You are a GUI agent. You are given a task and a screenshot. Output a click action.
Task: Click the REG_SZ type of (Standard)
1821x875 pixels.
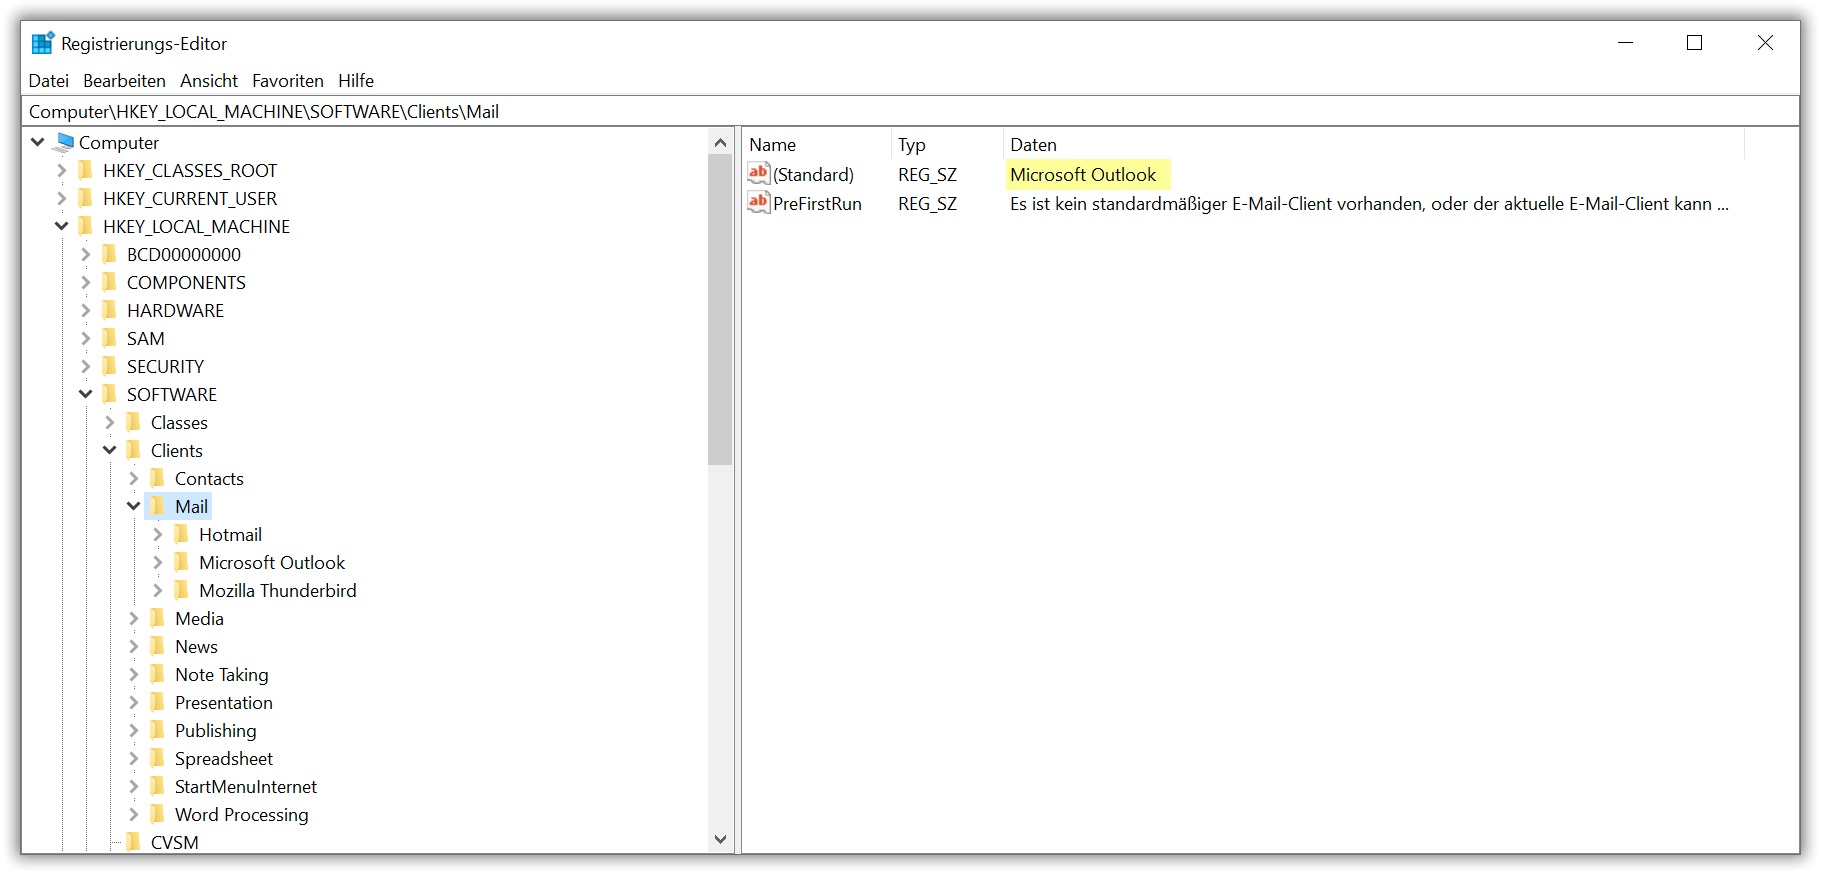pos(927,174)
